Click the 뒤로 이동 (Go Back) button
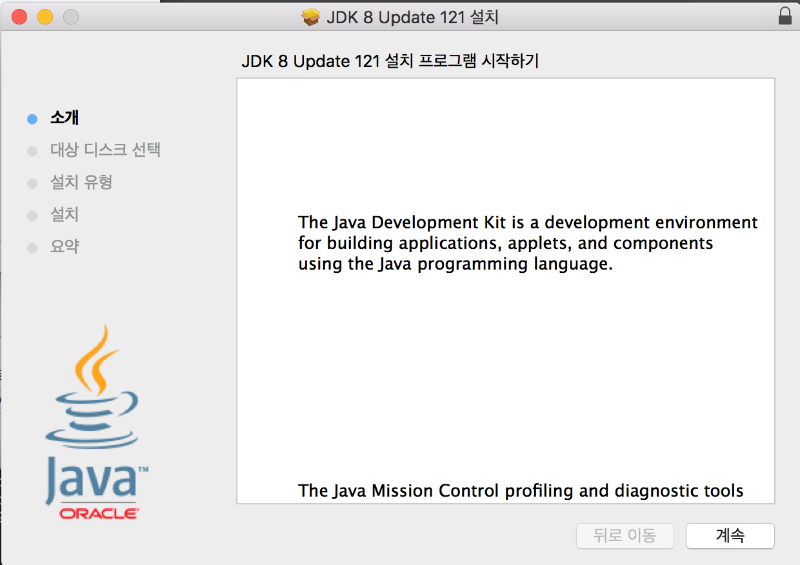800x565 pixels. click(624, 535)
